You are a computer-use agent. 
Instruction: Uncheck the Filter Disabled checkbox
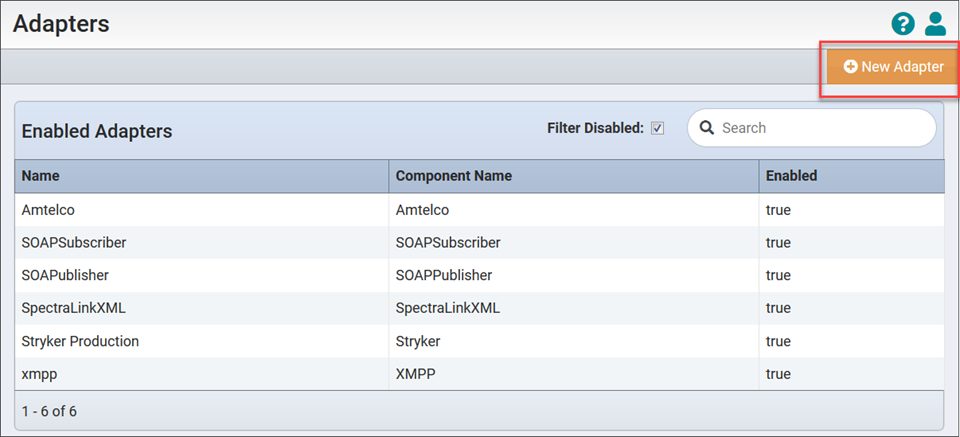point(657,128)
